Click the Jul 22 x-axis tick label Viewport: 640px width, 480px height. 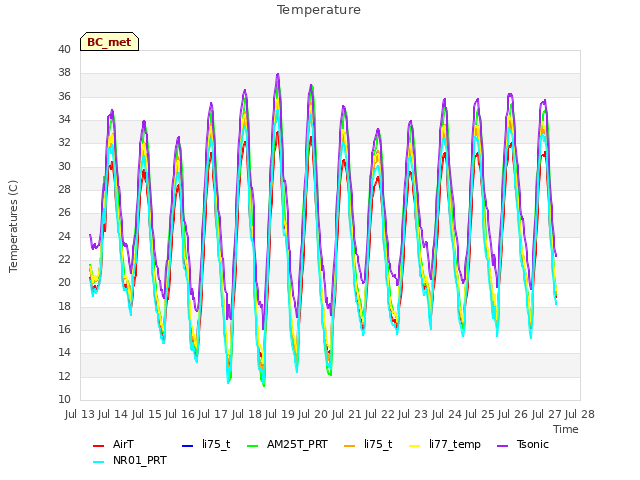tap(380, 414)
